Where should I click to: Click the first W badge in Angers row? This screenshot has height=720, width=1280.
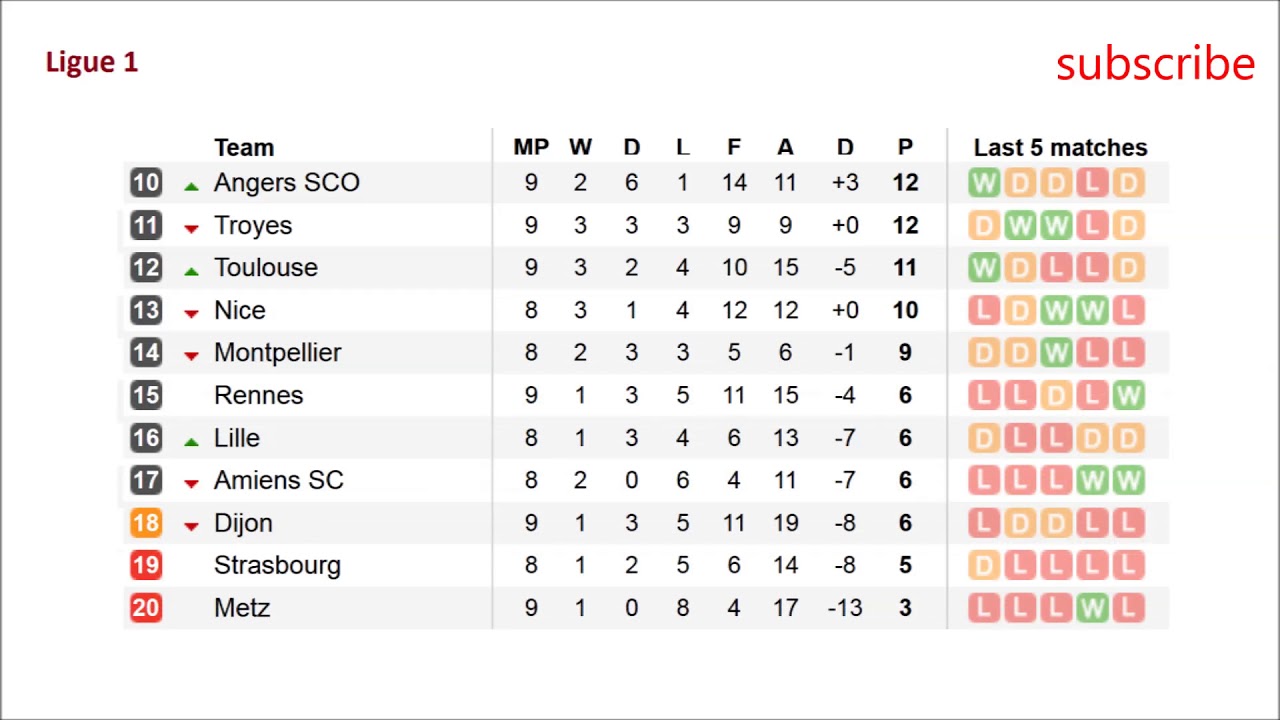tap(984, 183)
